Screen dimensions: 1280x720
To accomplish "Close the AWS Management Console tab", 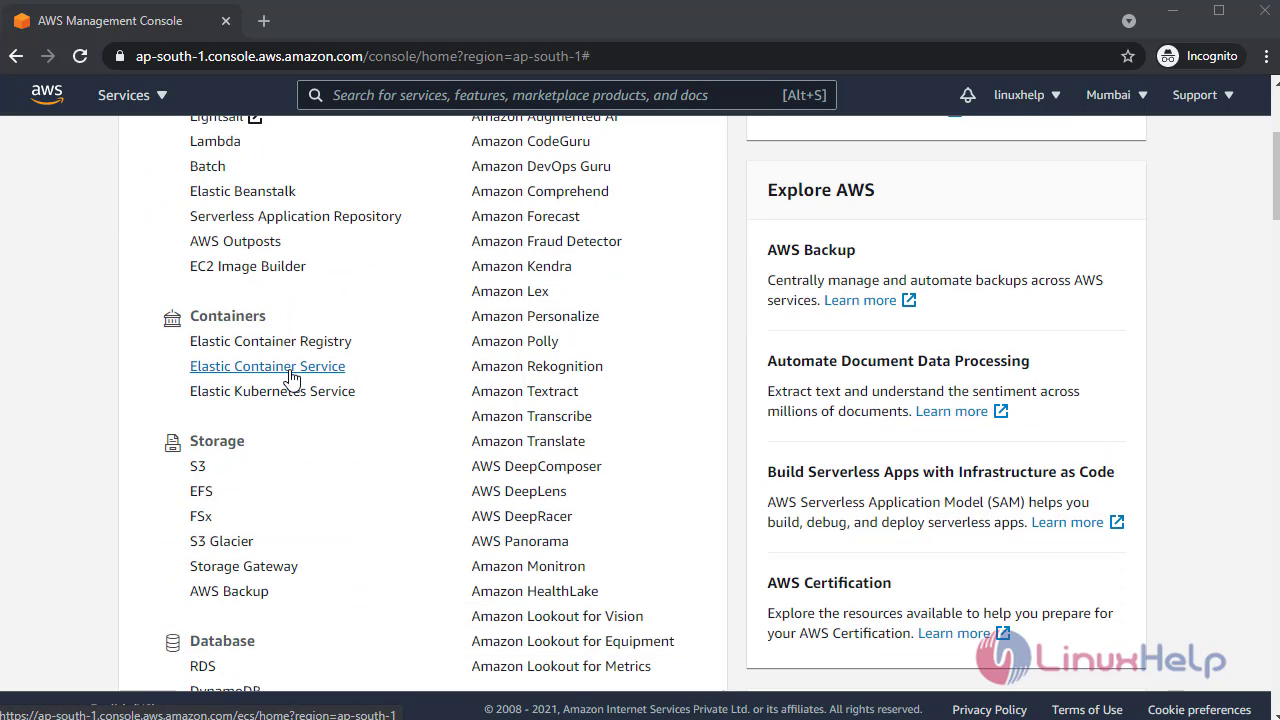I will click(x=228, y=21).
